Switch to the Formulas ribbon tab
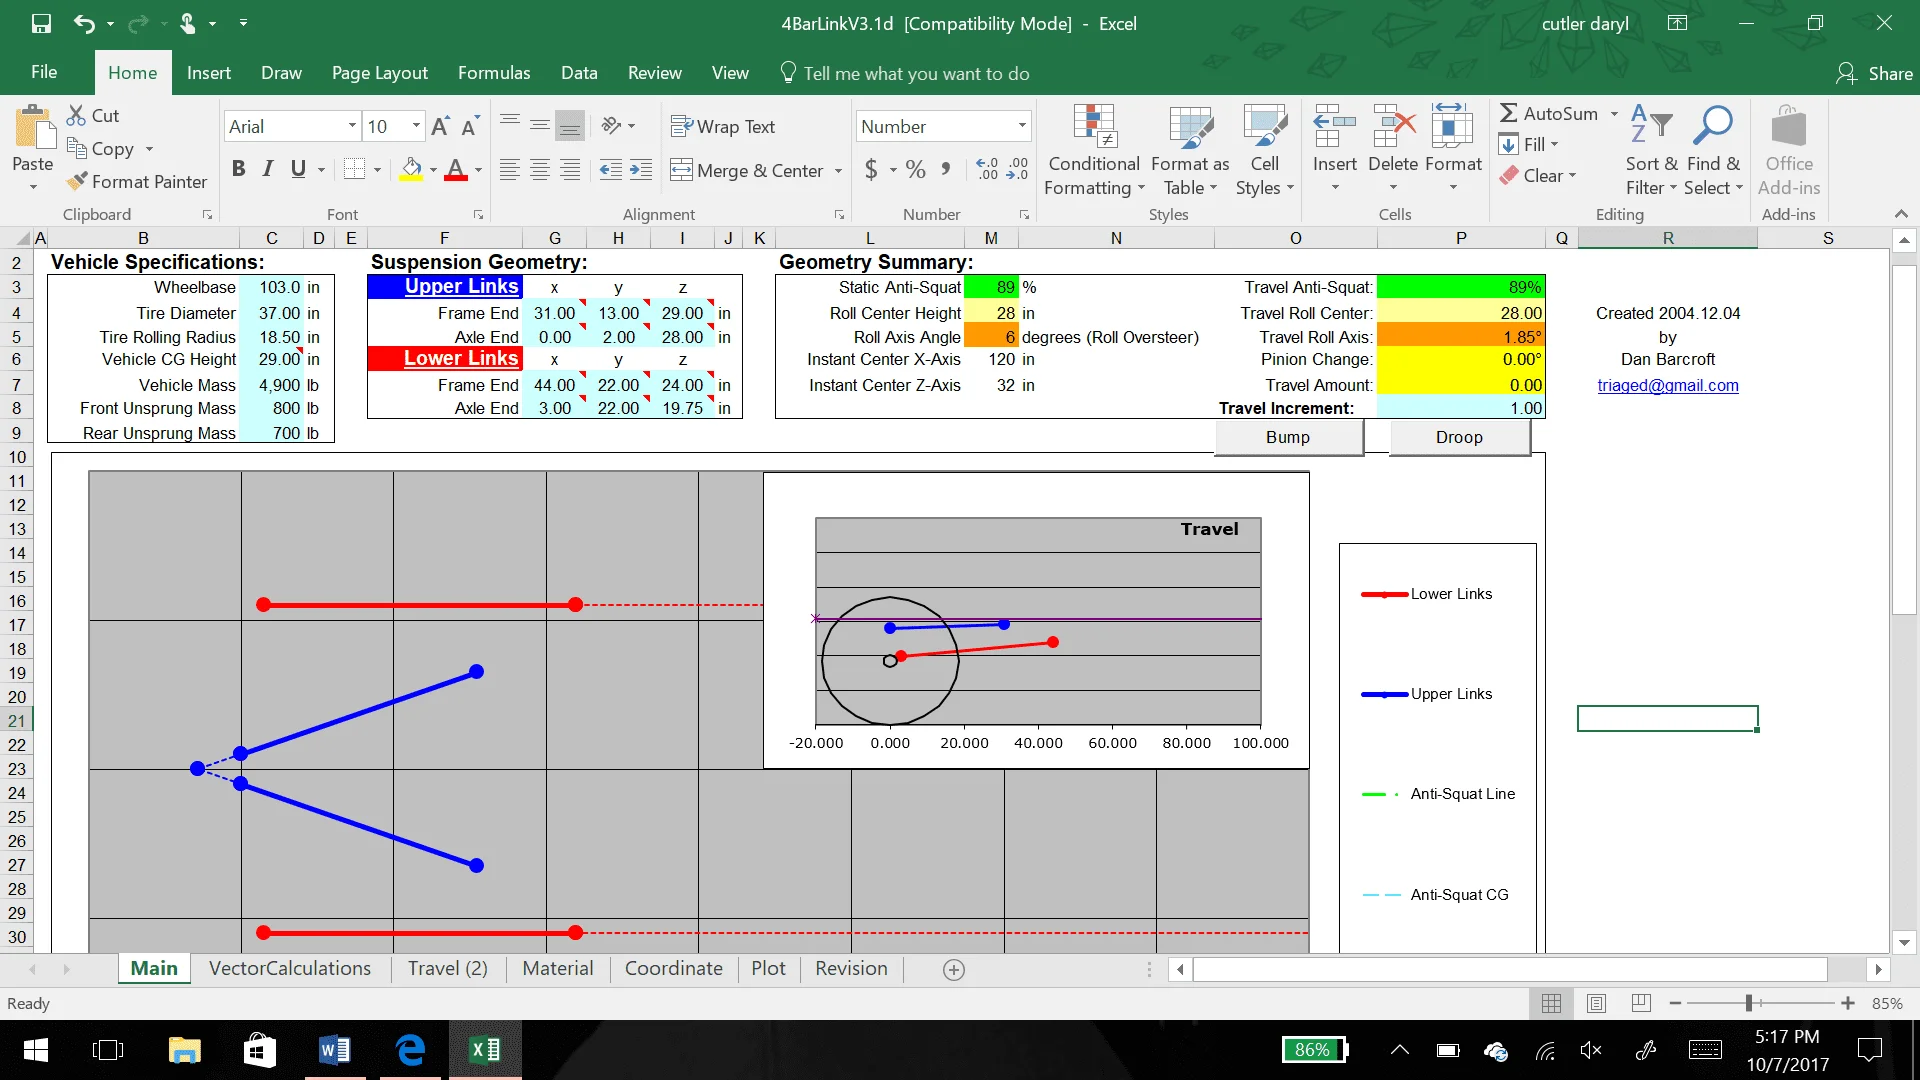The width and height of the screenshot is (1920, 1080). pos(494,73)
